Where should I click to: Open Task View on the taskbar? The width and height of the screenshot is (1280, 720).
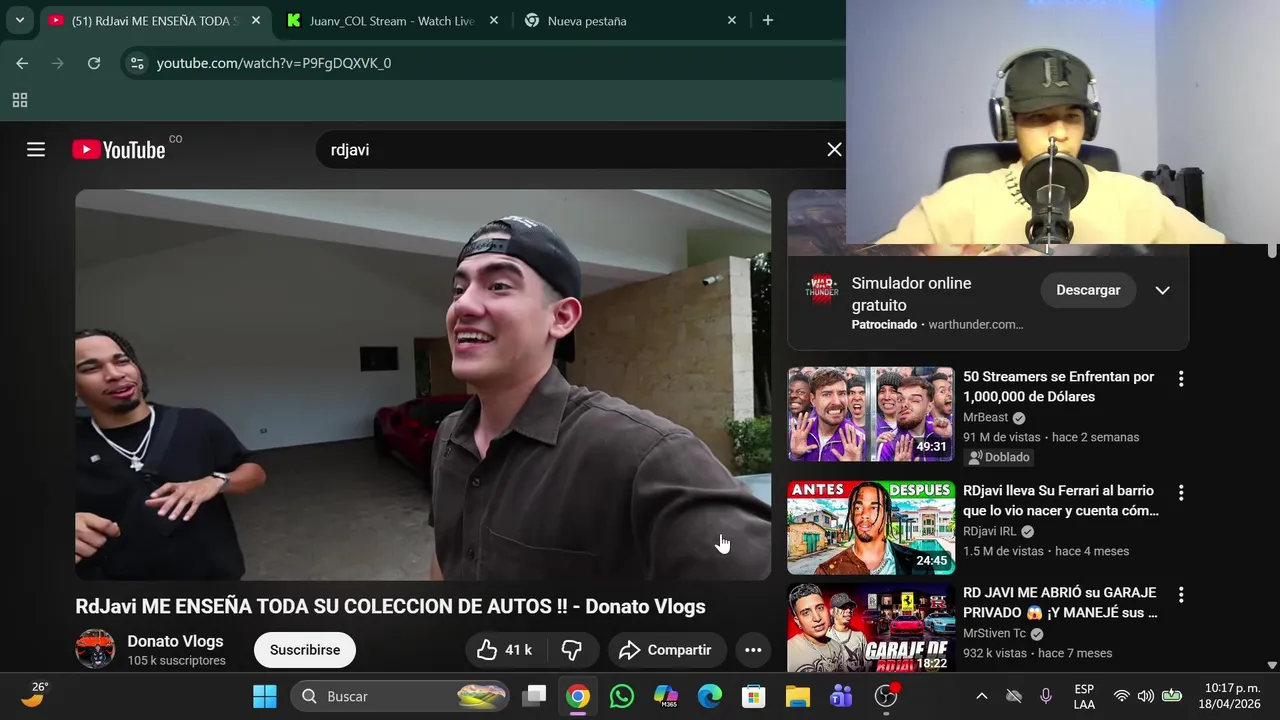[535, 696]
